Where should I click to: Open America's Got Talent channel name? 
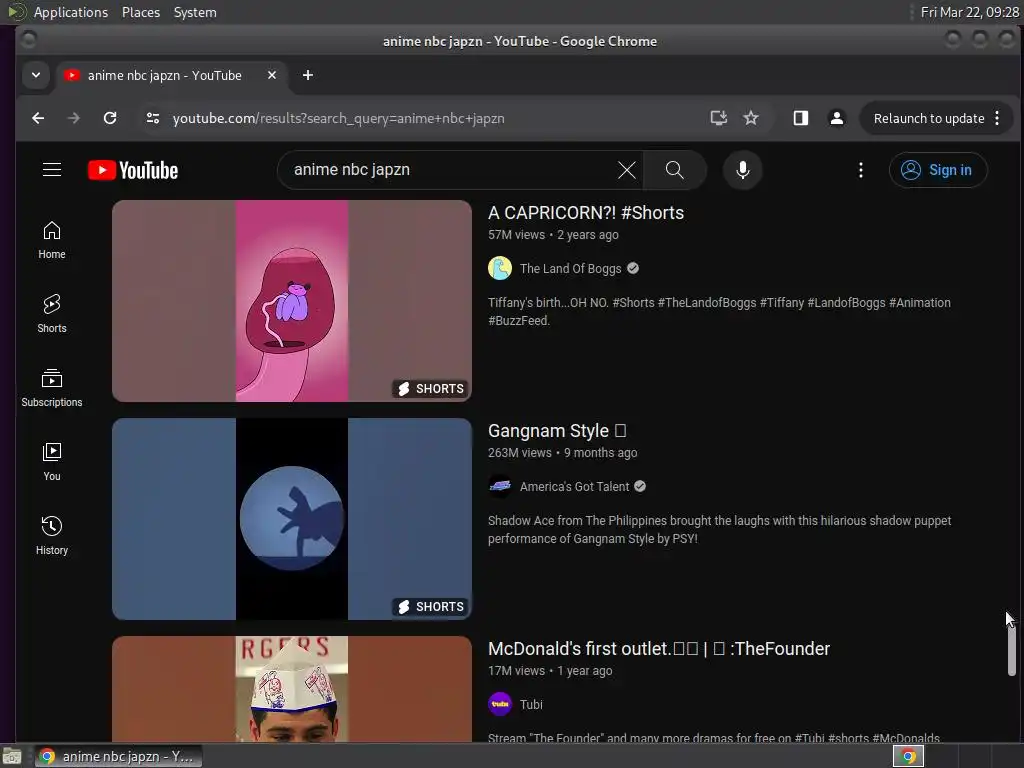coord(575,487)
